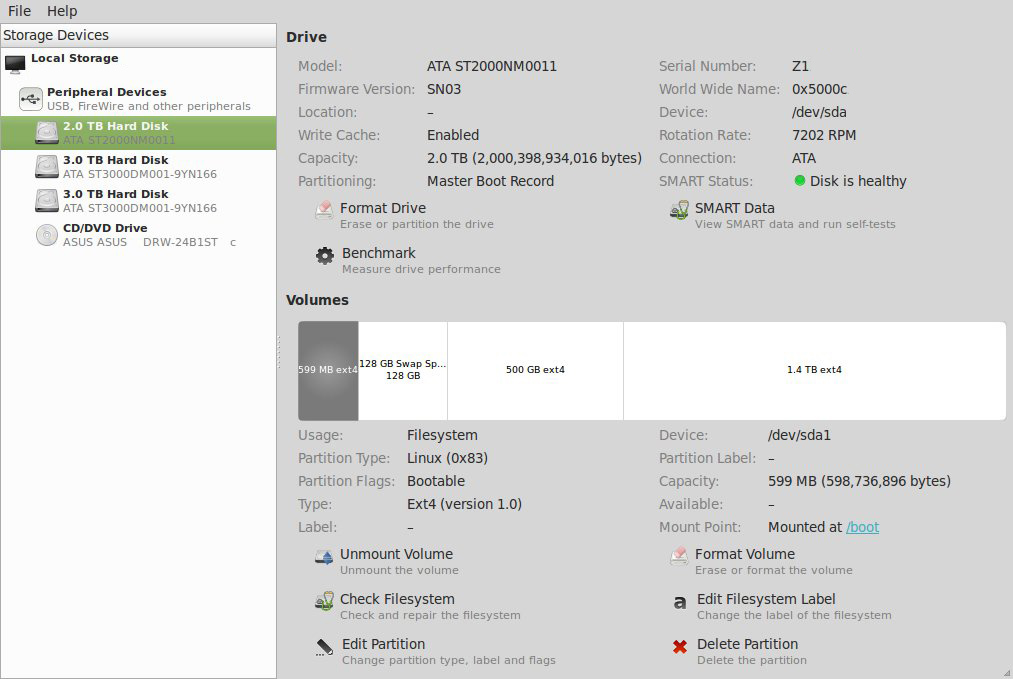Click the Benchmark gear icon
Screen dimensions: 1013x679
325,255
